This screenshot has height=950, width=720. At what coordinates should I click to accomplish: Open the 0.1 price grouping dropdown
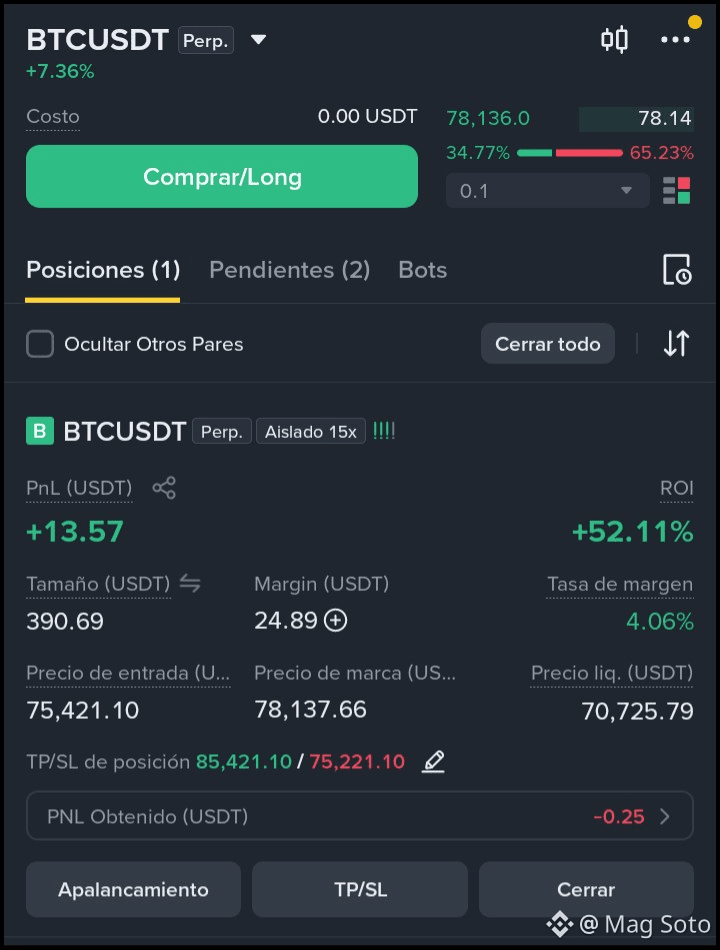click(548, 191)
